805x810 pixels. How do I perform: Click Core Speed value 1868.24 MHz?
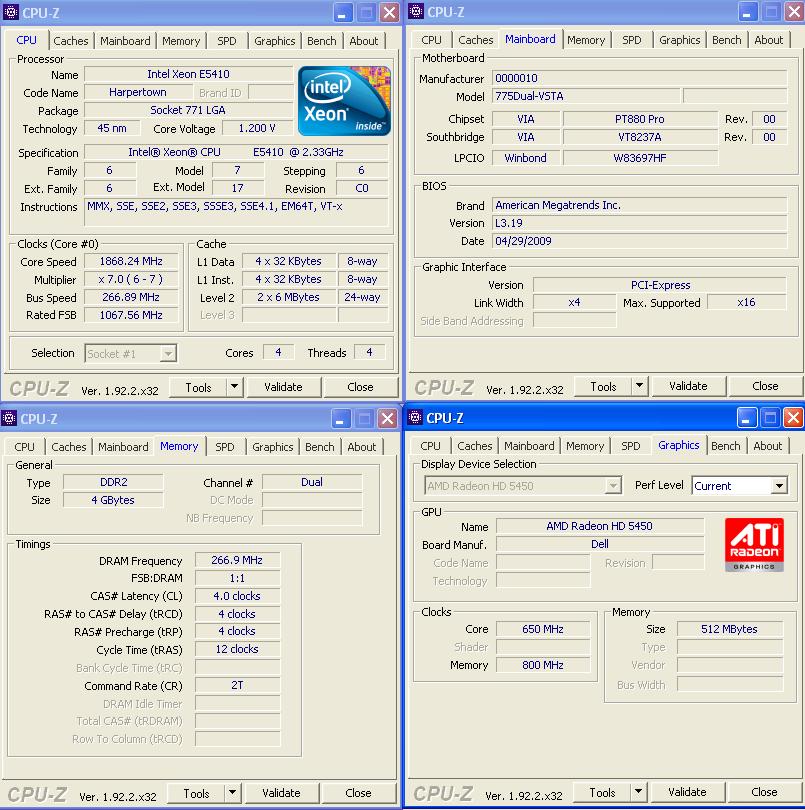tap(131, 261)
